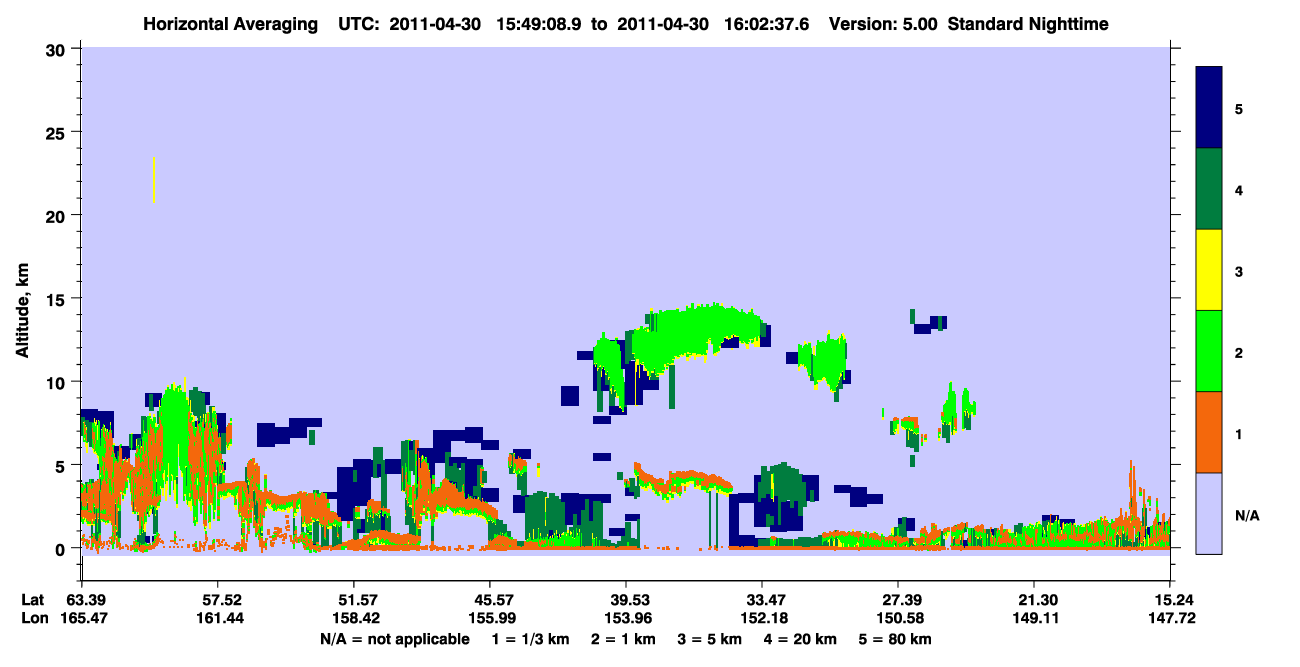The width and height of the screenshot is (1300, 667).
Task: Click the dark green 4 colorbar segment
Action: [x=1209, y=189]
